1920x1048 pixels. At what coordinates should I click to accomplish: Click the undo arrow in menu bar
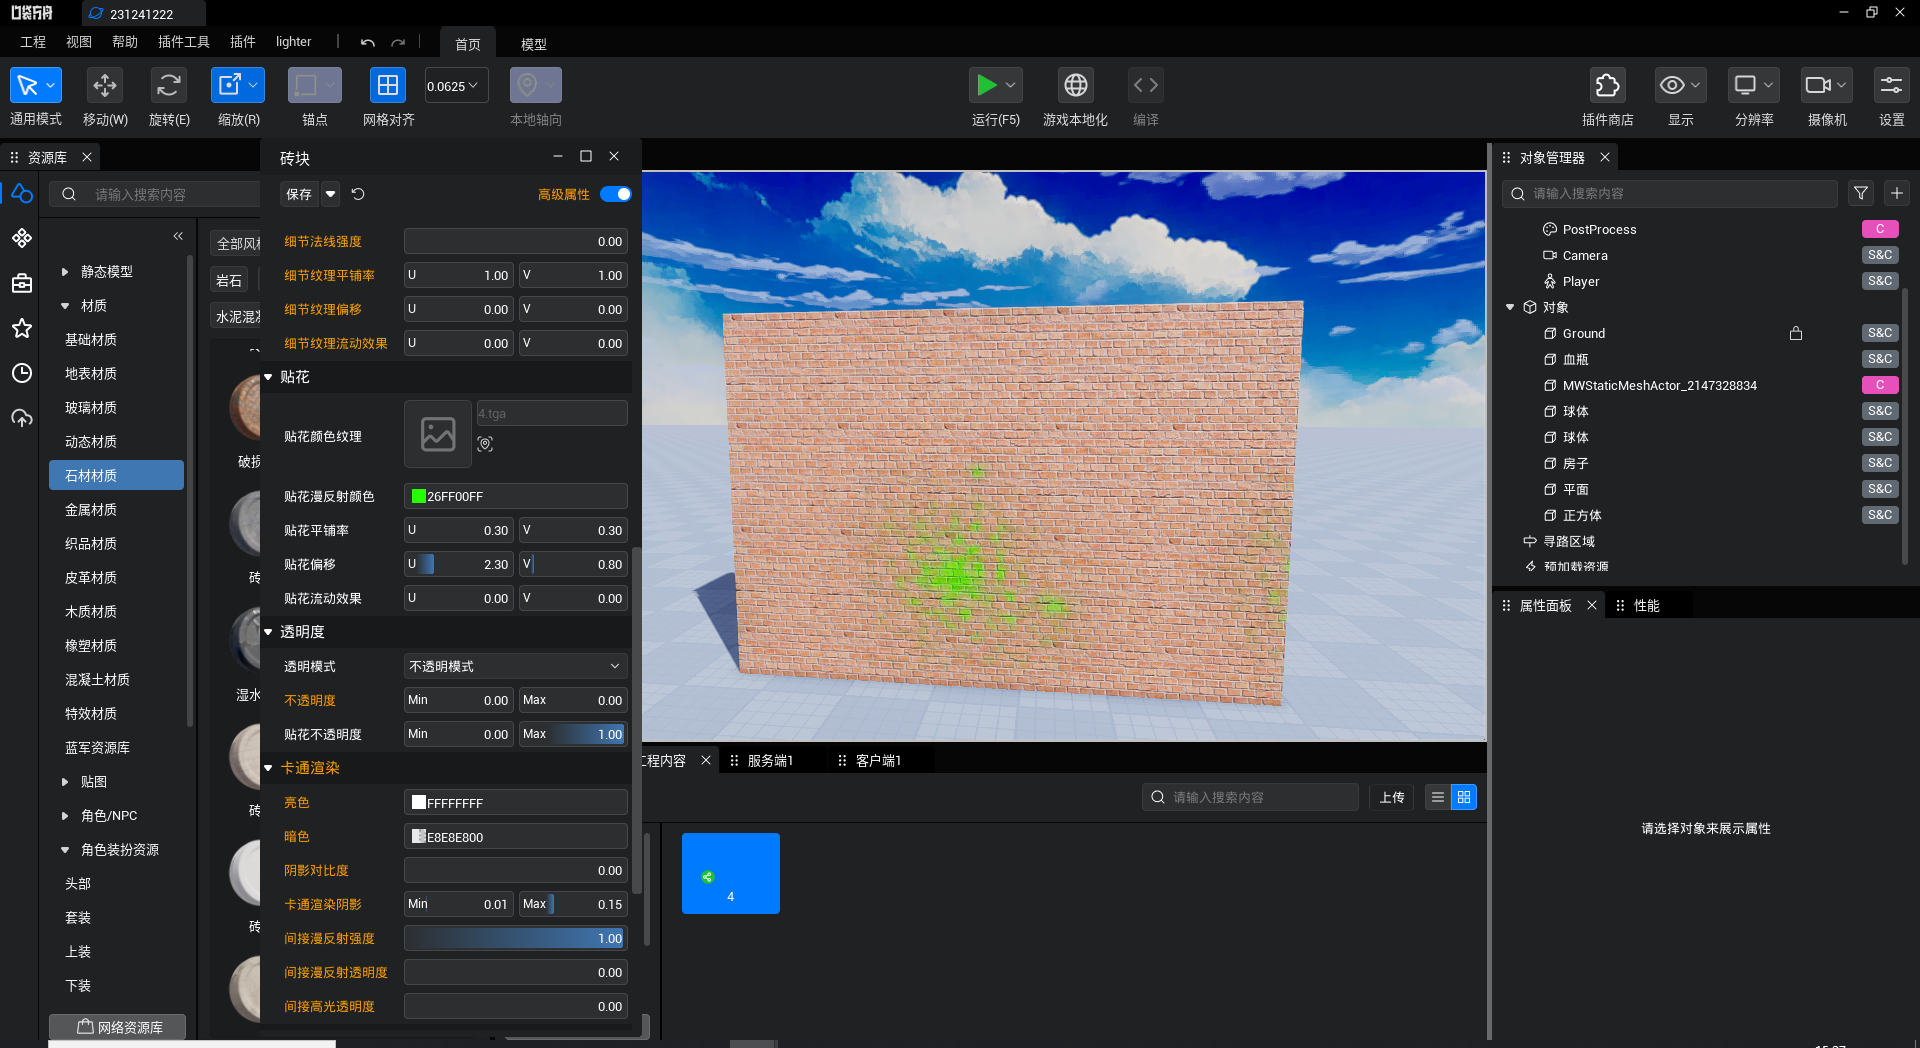click(368, 42)
